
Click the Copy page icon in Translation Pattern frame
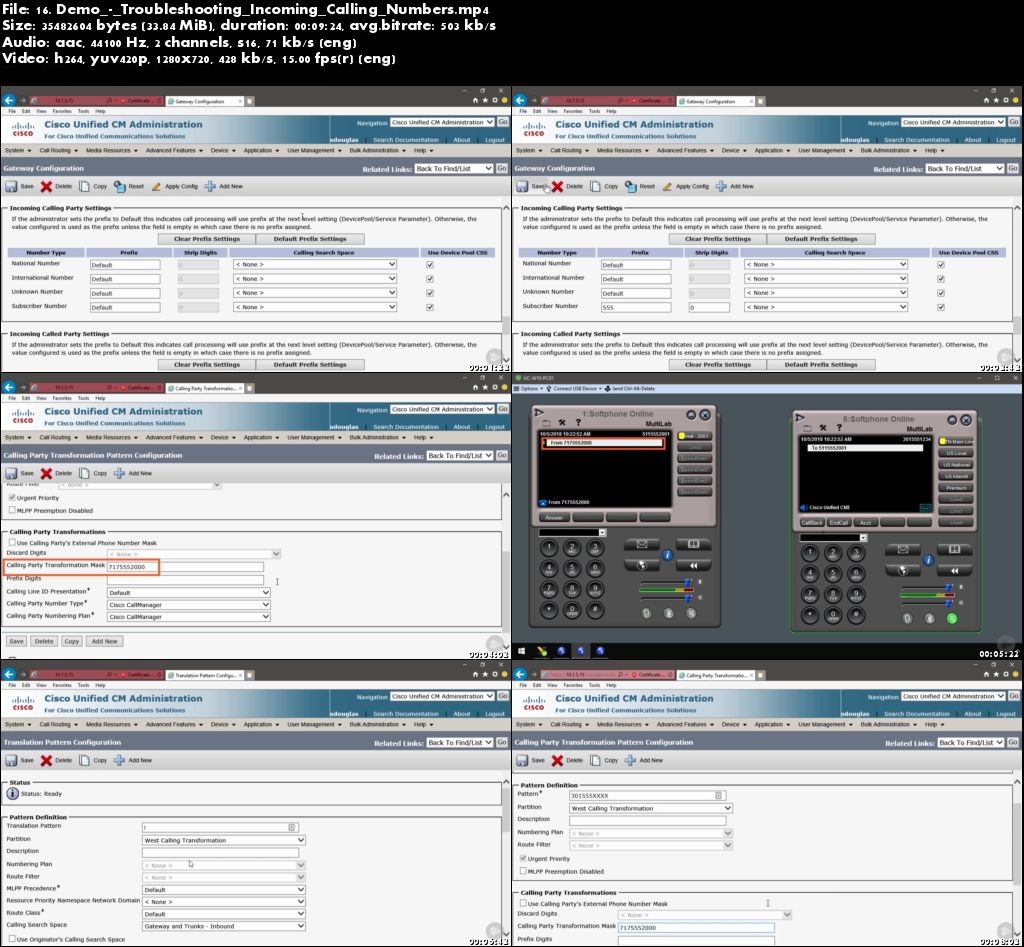tap(84, 760)
